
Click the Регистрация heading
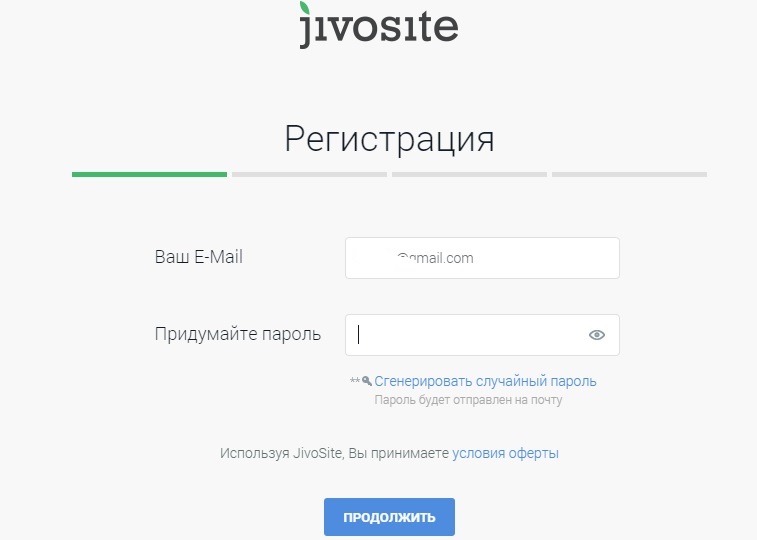pos(389,139)
